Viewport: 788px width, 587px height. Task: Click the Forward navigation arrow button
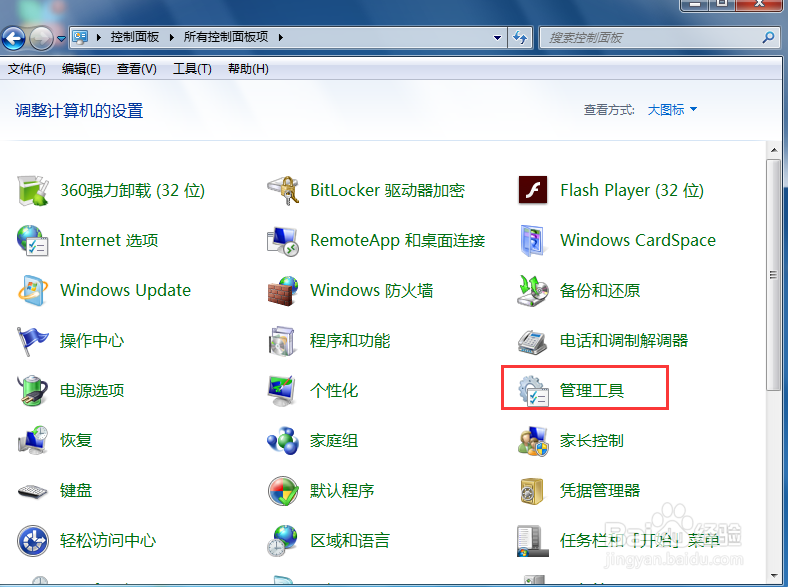[41, 38]
